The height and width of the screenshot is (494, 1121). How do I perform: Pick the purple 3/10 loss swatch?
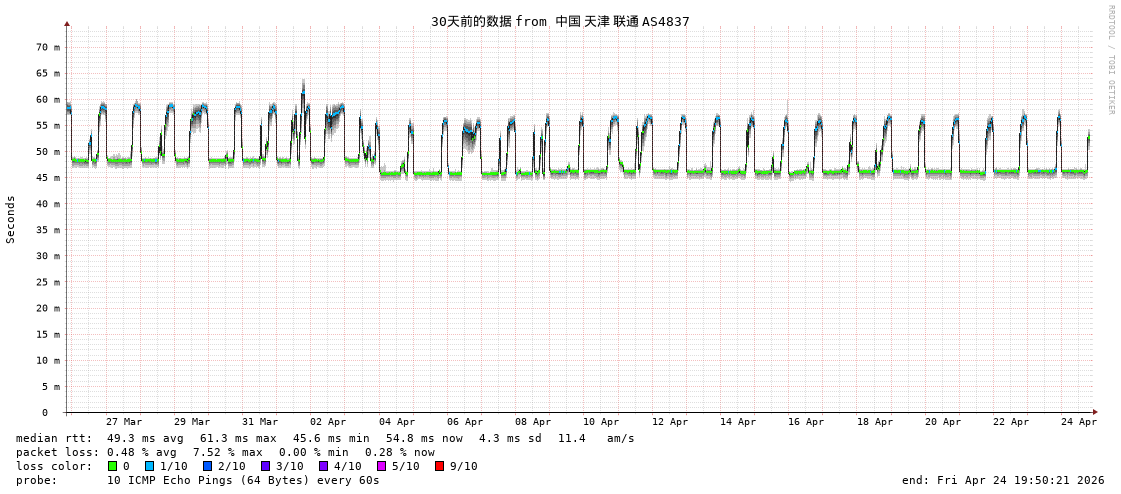[265, 466]
